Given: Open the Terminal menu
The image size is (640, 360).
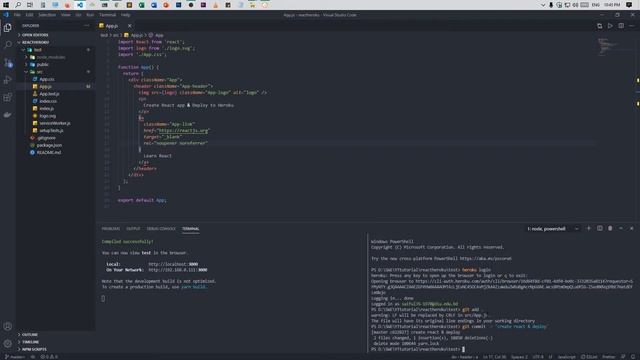Looking at the screenshot, I should pos(108,15).
